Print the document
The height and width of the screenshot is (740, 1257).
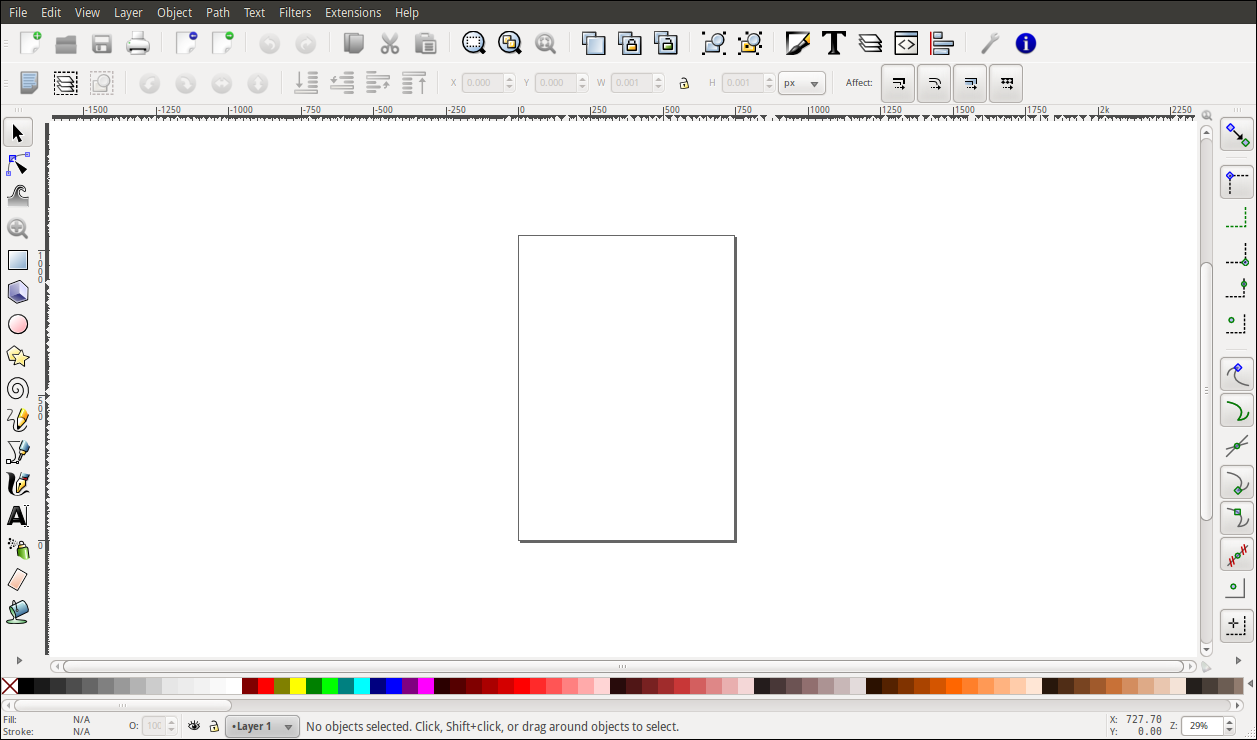(x=138, y=43)
